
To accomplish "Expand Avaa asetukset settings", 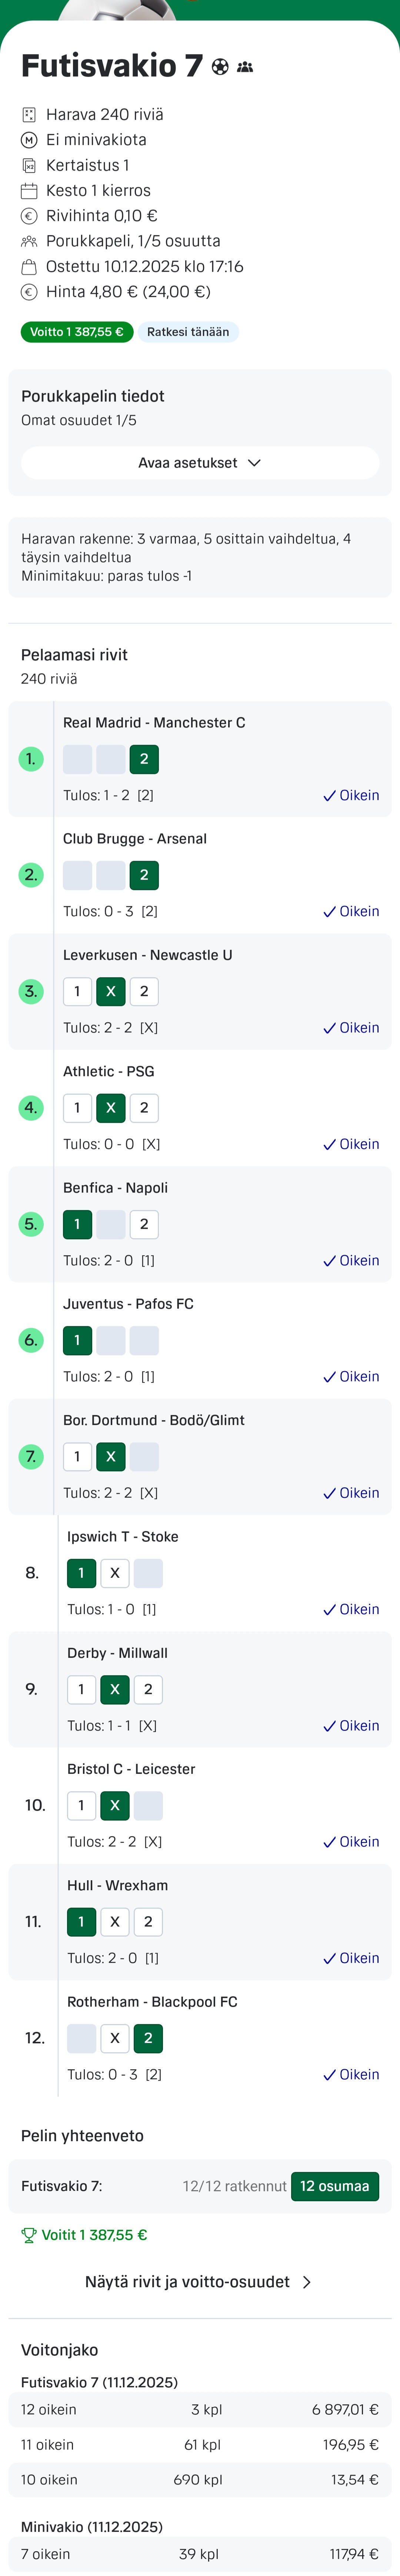I will (x=200, y=463).
